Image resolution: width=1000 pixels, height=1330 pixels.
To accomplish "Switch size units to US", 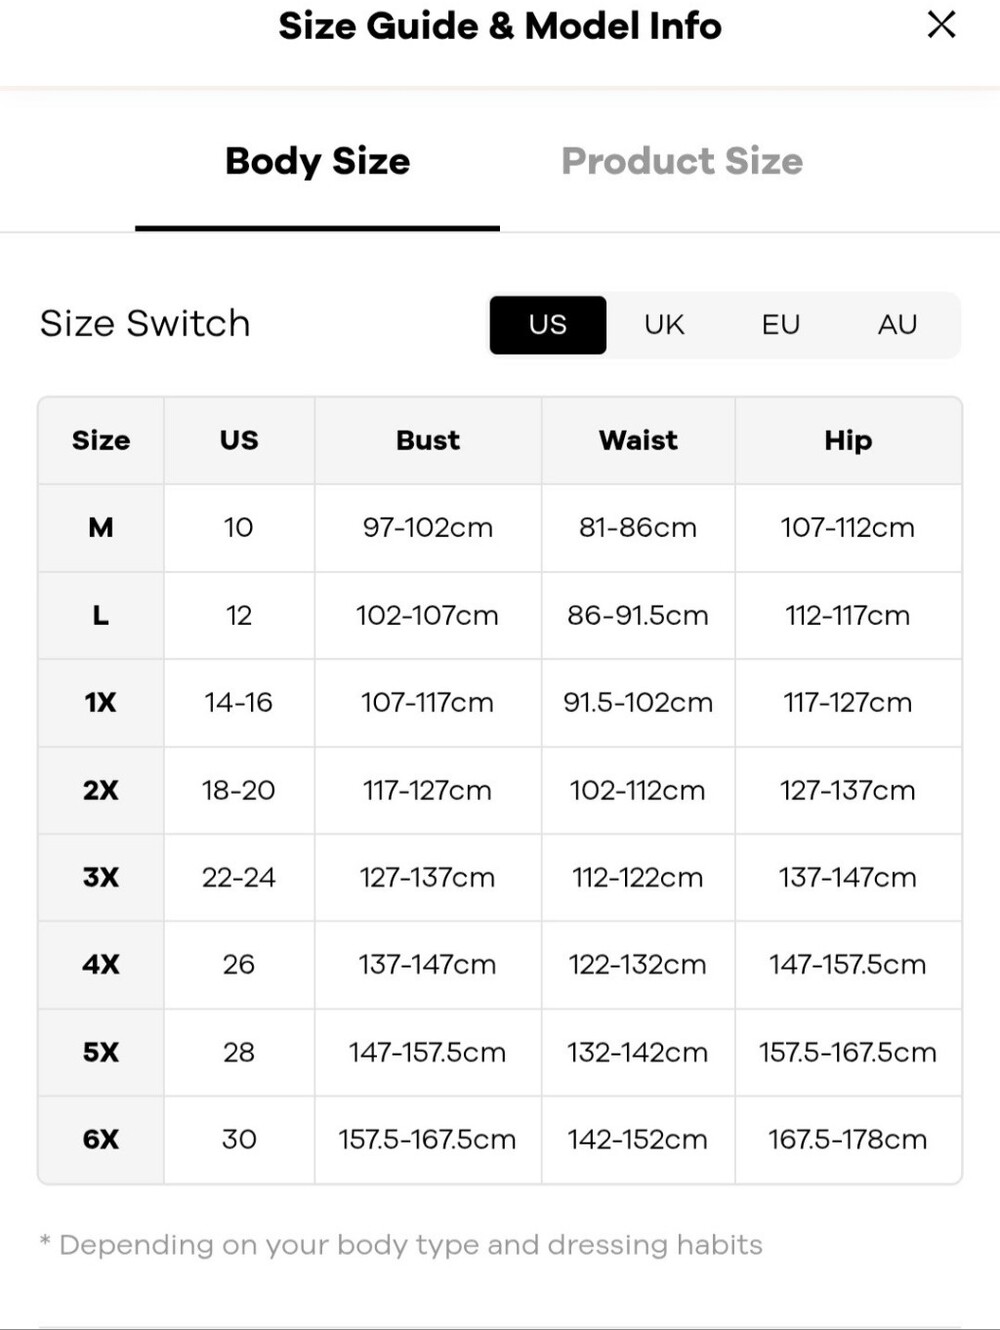I will [x=548, y=325].
